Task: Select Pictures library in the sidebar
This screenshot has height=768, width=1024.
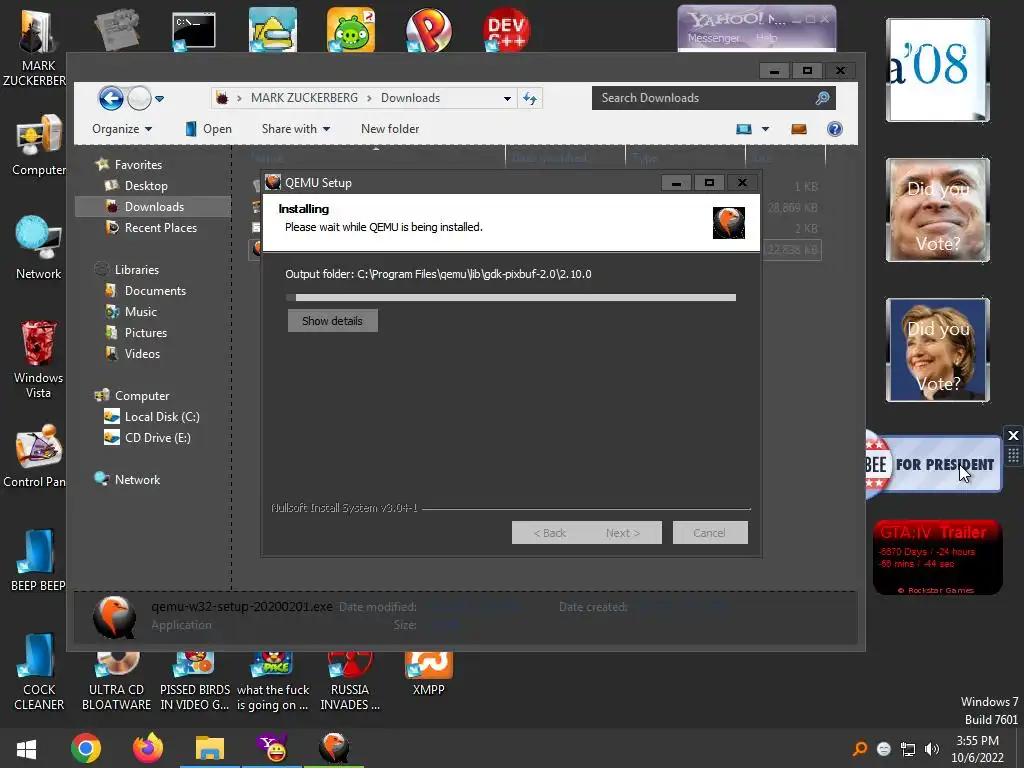Action: coord(146,333)
